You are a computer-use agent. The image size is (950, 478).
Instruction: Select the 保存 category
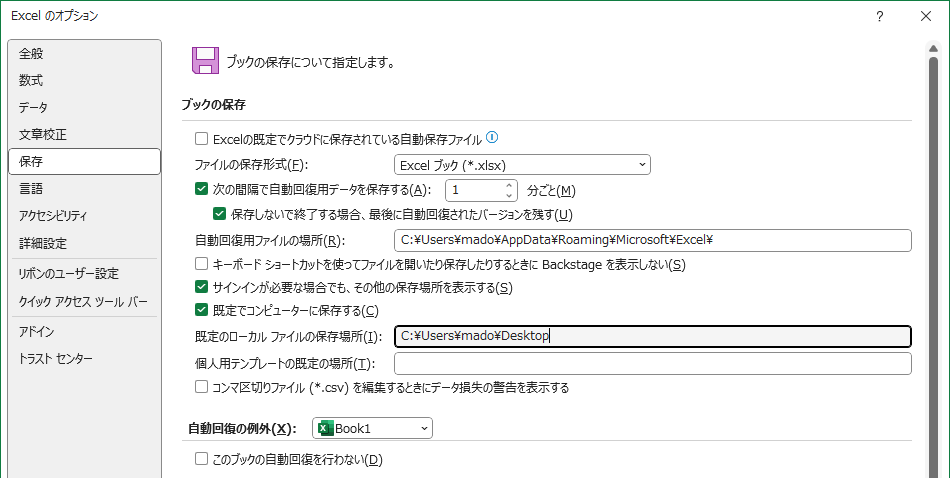[84, 162]
